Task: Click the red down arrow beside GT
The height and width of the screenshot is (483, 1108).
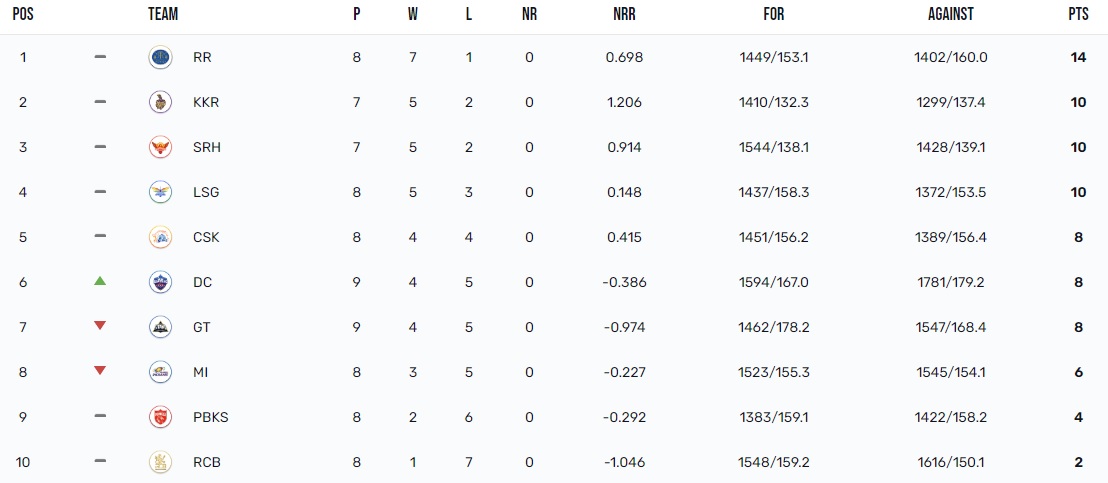Action: [100, 326]
